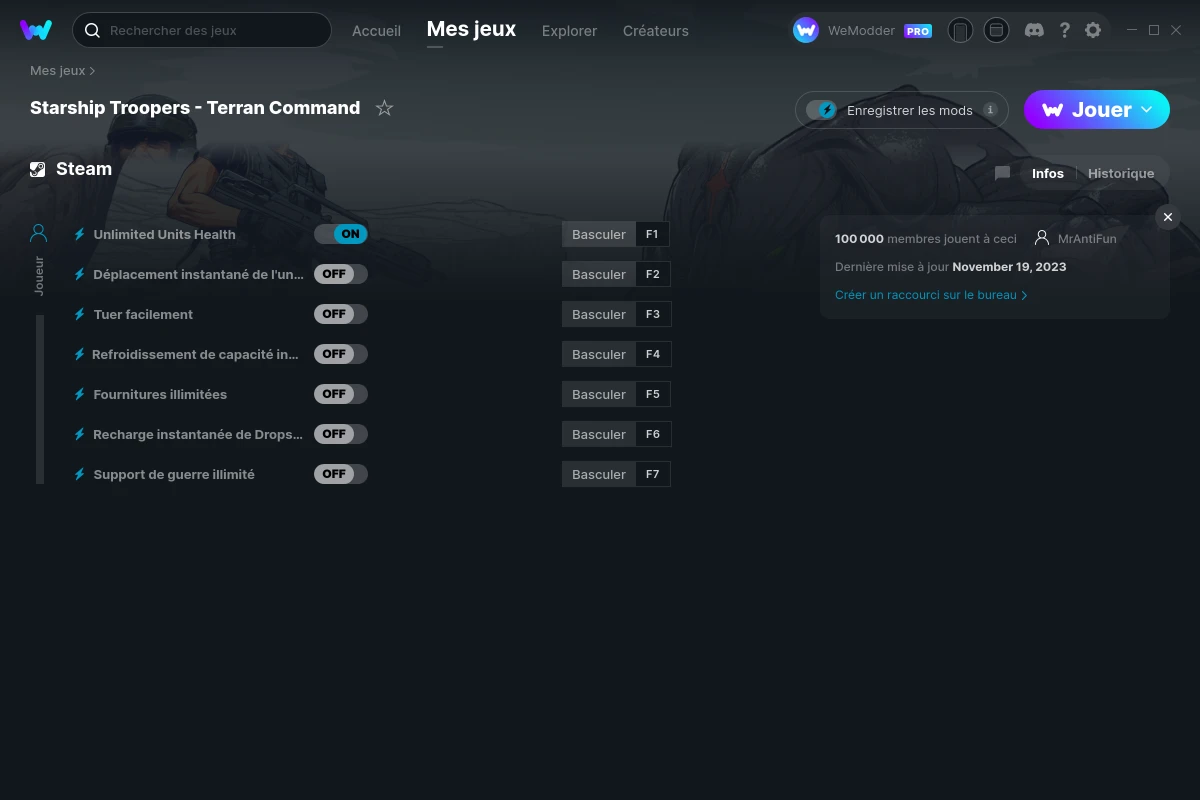Viewport: 1200px width, 800px height.
Task: Click the Support de guerre illimité label
Action: (x=174, y=474)
